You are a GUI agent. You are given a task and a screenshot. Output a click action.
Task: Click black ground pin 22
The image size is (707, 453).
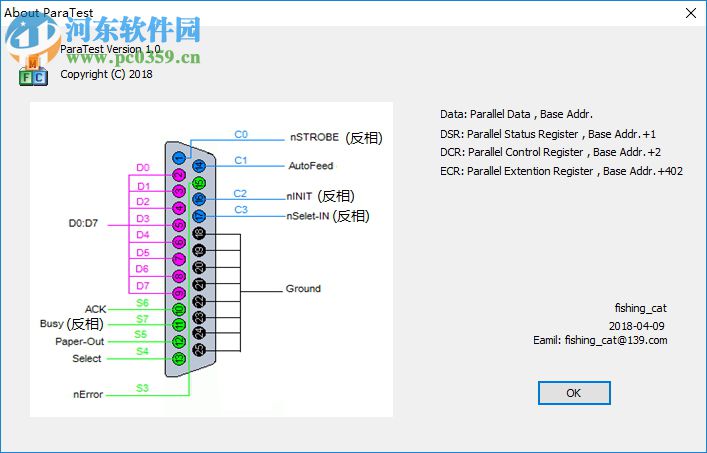[199, 301]
